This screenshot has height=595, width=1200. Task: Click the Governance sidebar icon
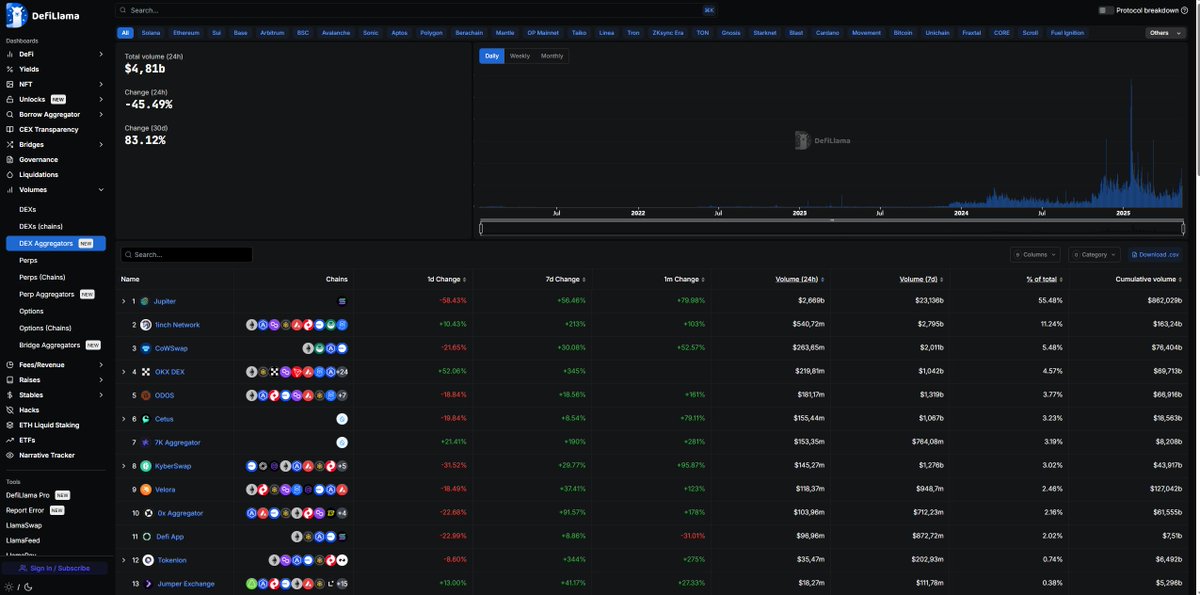pyautogui.click(x=10, y=159)
